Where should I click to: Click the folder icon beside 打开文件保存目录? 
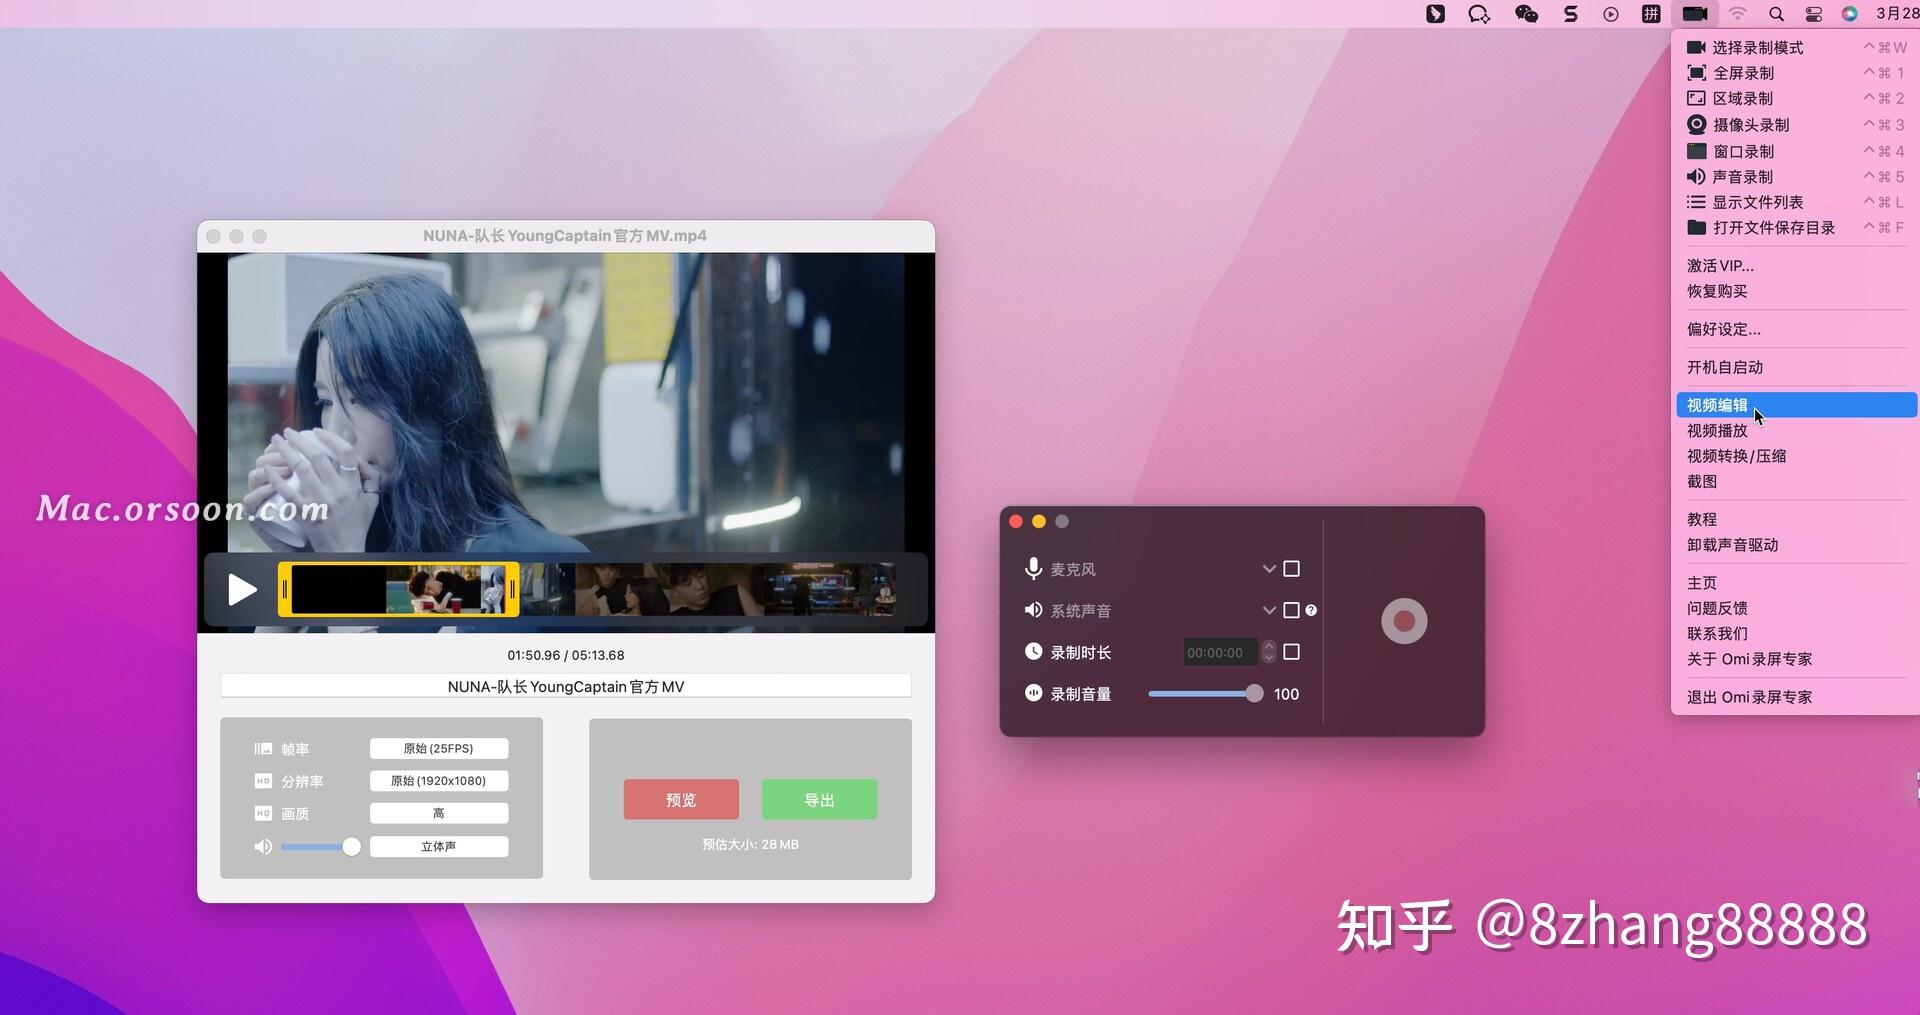coord(1696,227)
